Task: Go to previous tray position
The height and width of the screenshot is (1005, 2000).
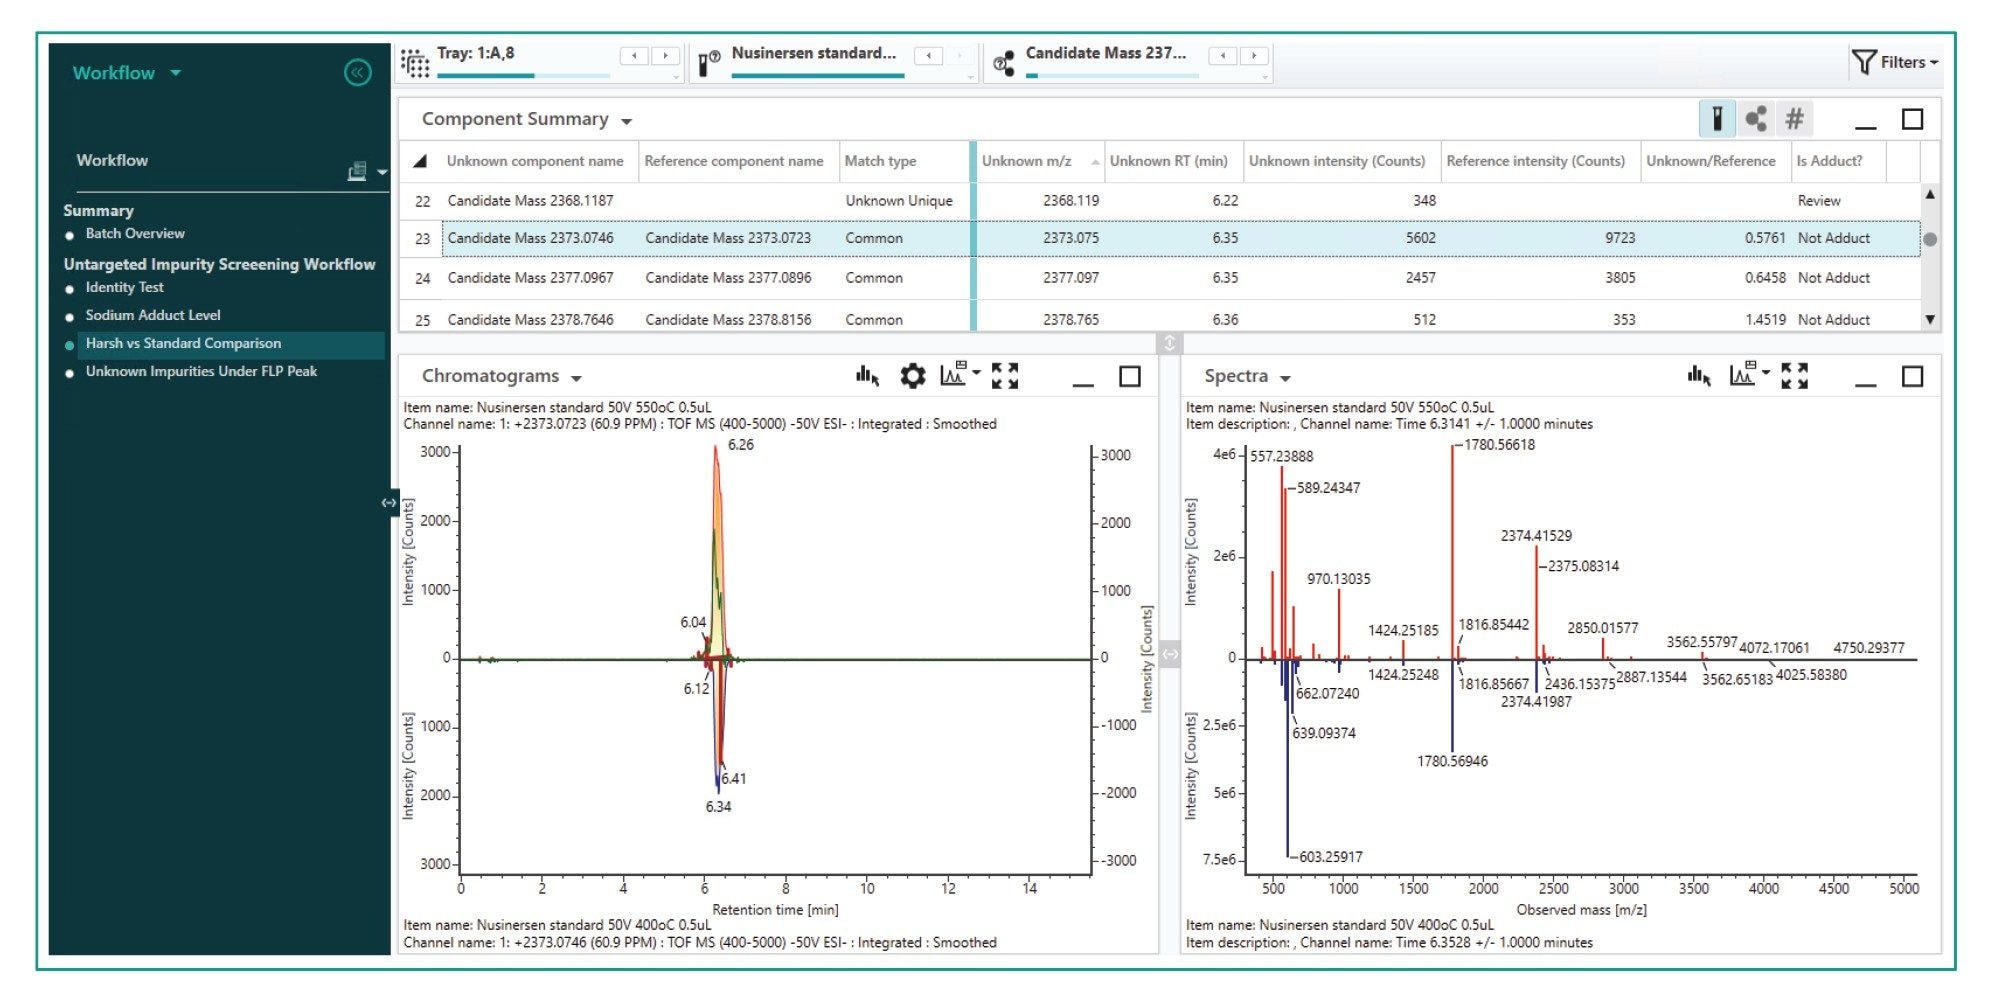Action: (x=634, y=55)
